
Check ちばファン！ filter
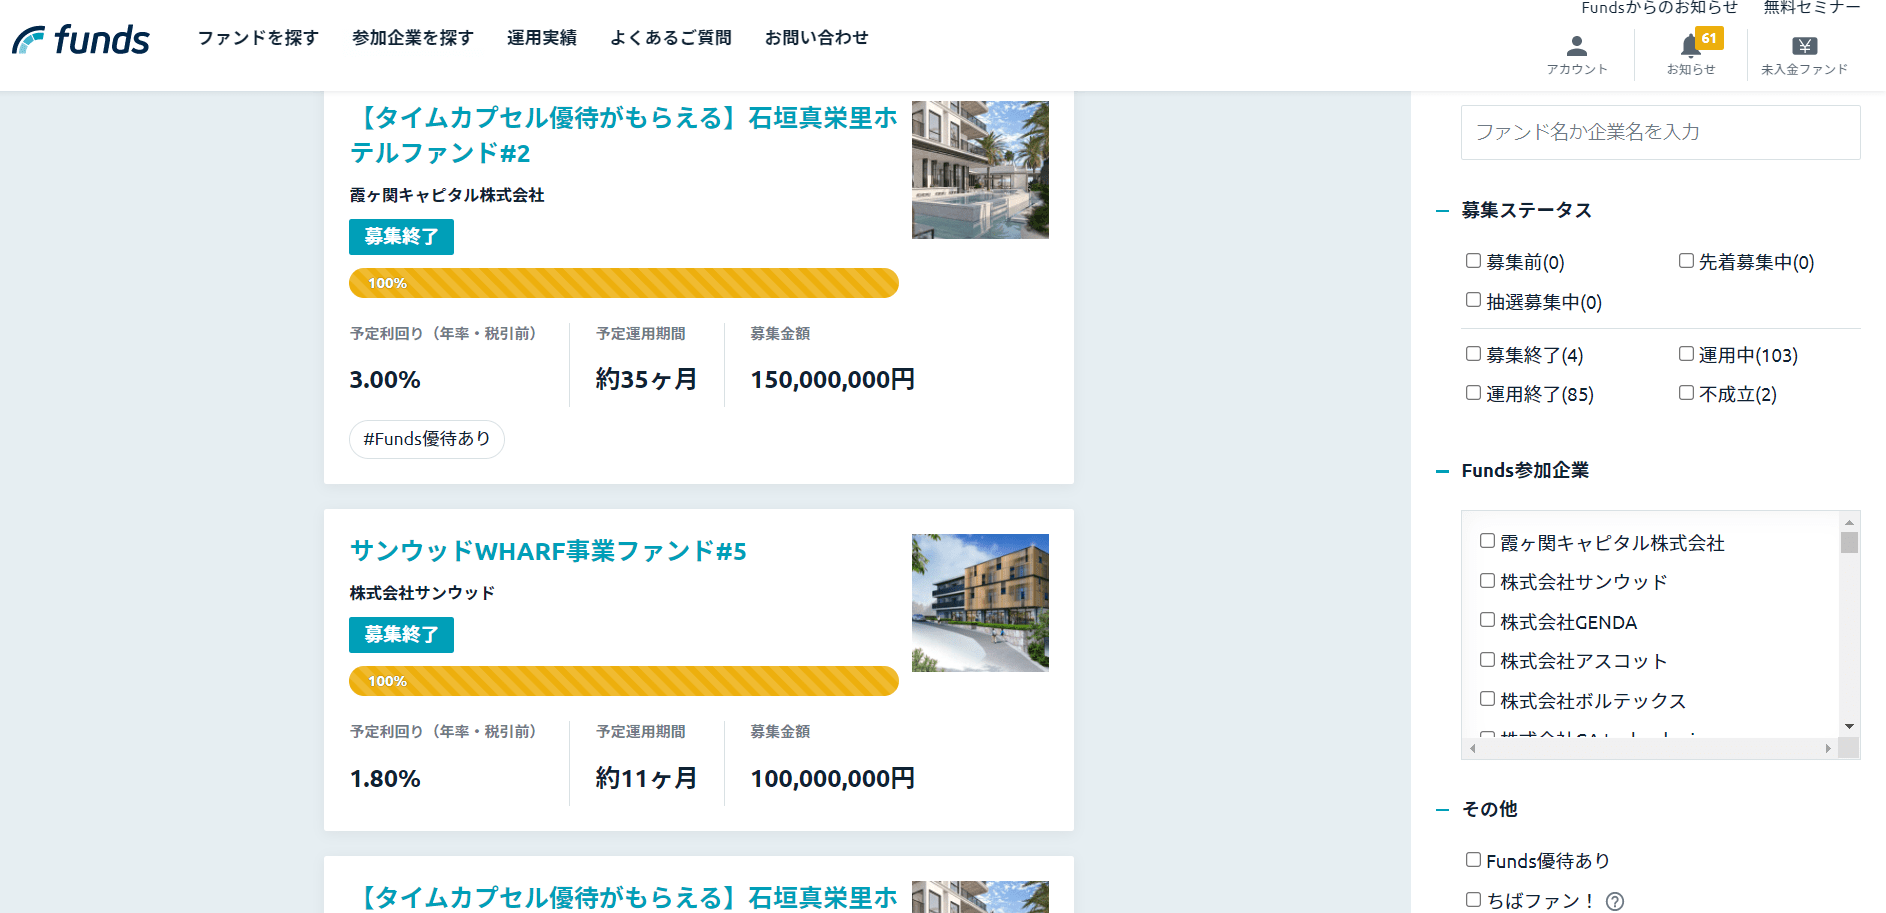pyautogui.click(x=1473, y=900)
